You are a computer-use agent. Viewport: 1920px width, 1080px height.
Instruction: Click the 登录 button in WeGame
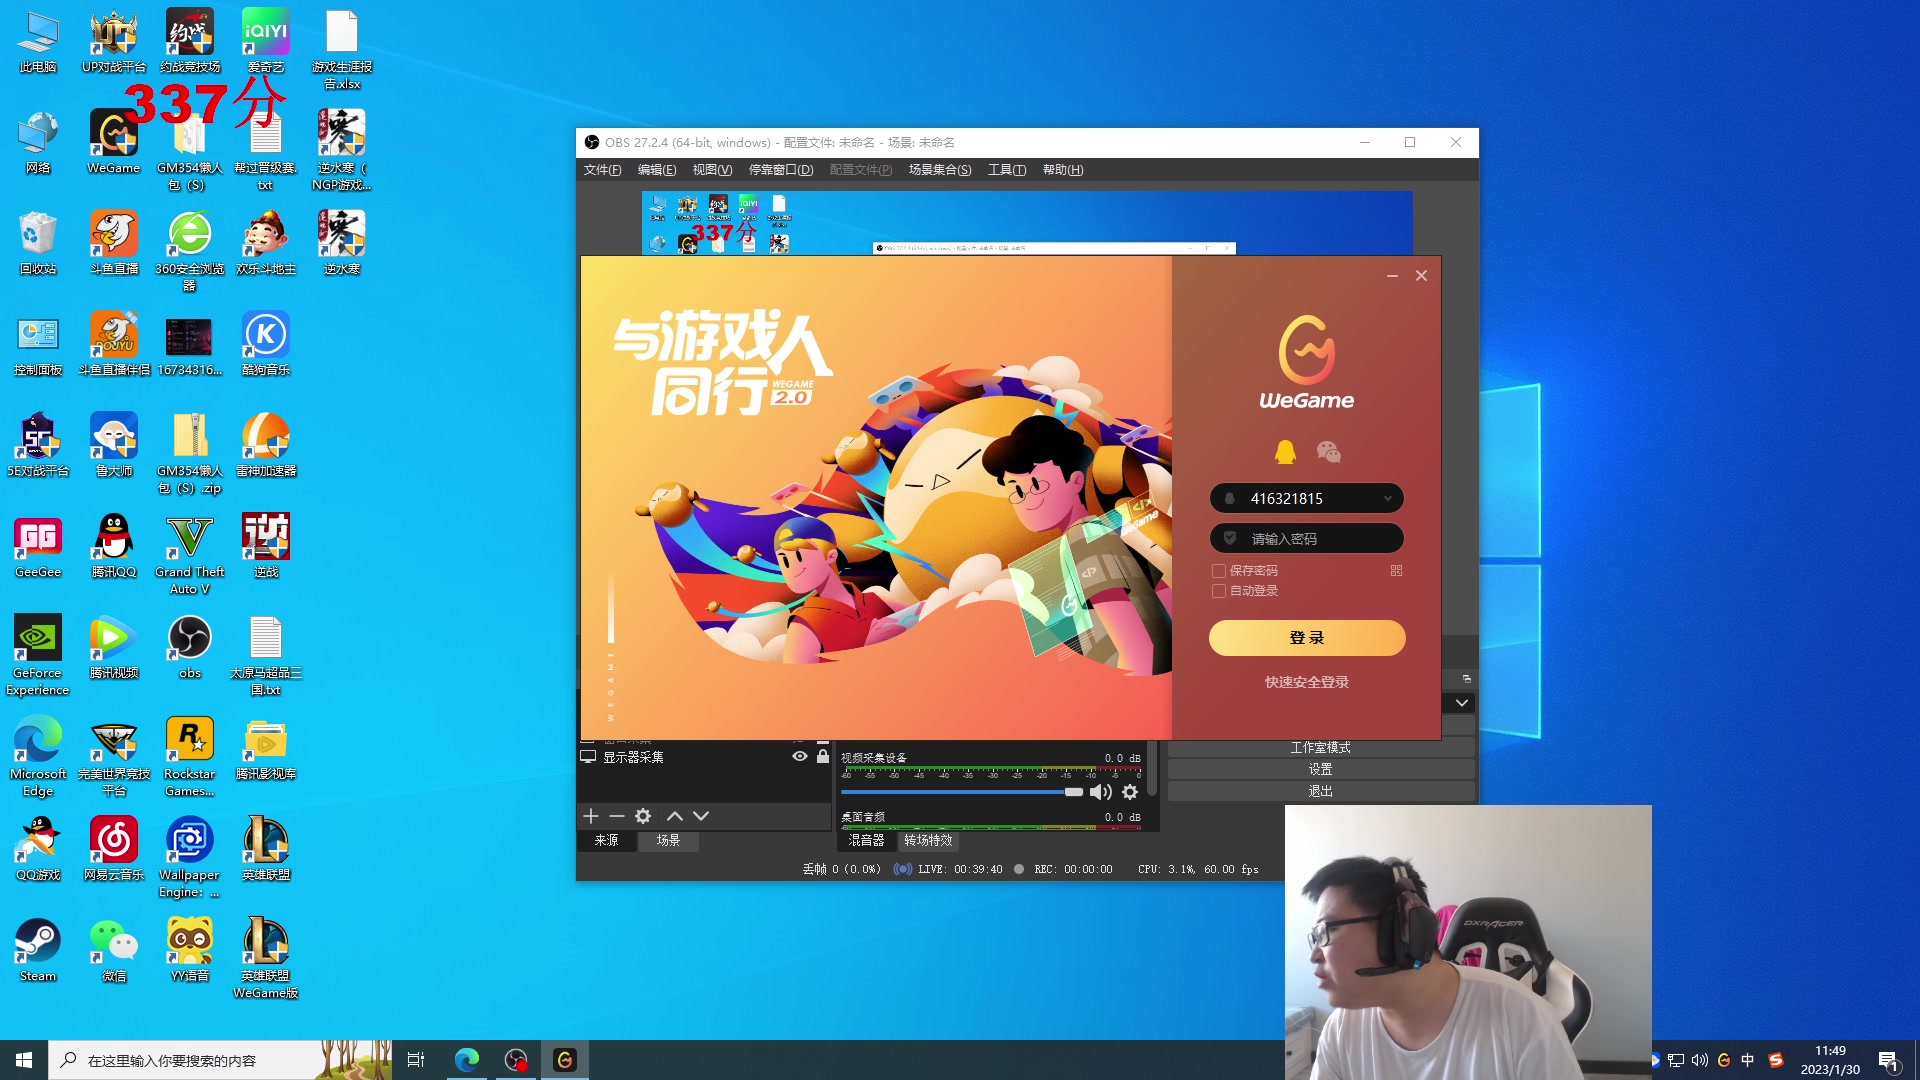click(x=1307, y=638)
